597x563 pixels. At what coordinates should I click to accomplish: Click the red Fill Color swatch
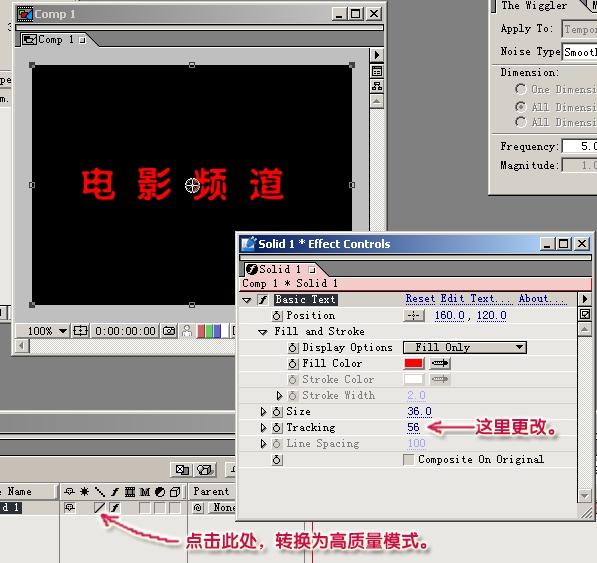[414, 364]
